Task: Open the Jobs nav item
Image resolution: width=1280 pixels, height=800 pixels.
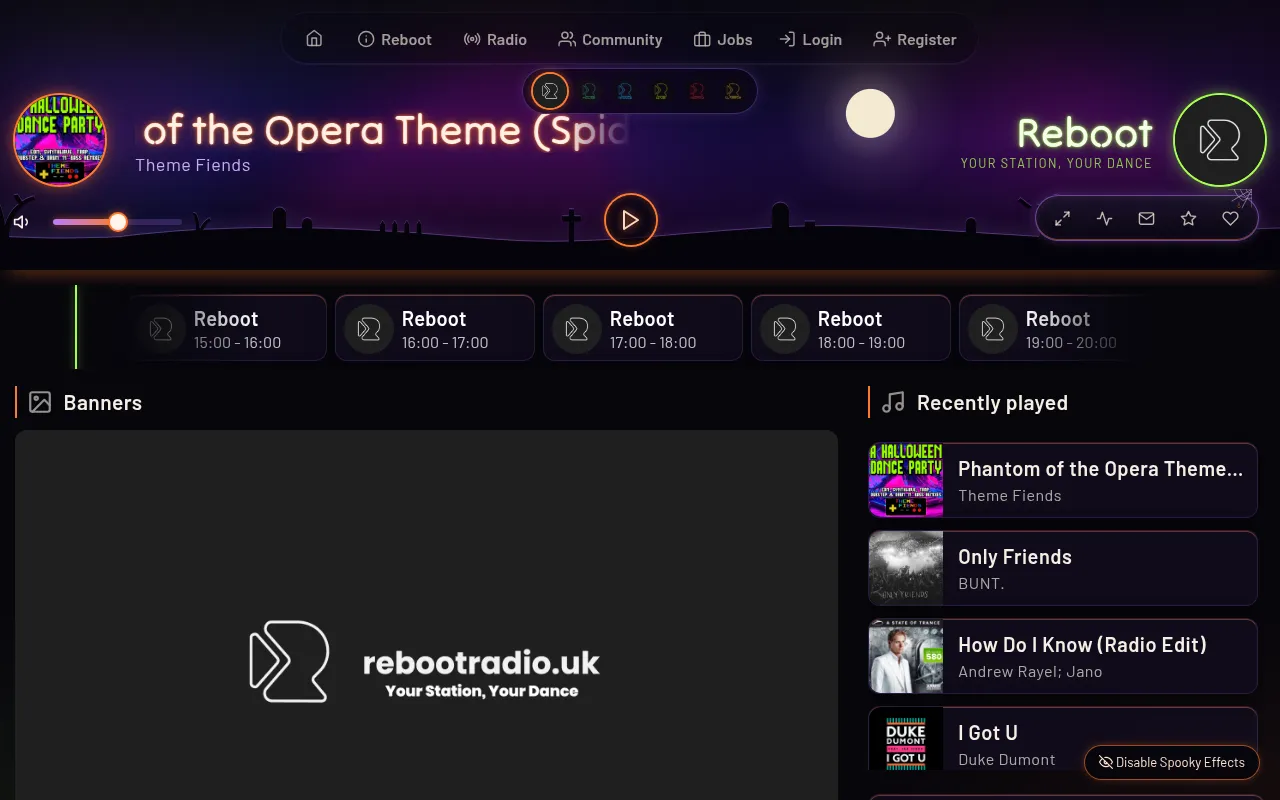Action: [x=723, y=39]
